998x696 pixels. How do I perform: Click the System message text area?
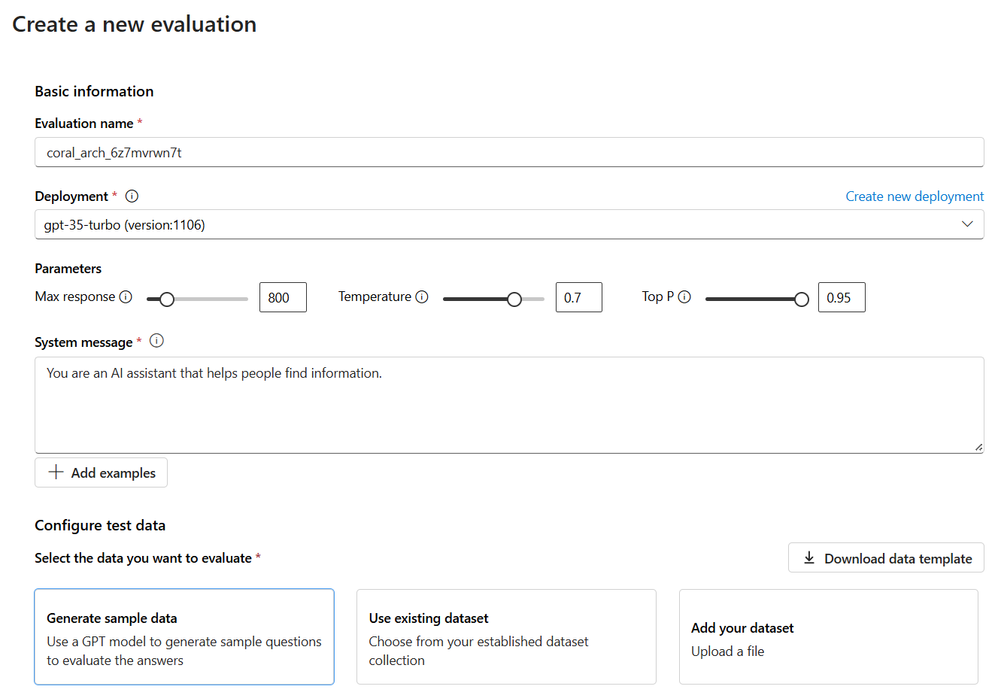pos(509,405)
